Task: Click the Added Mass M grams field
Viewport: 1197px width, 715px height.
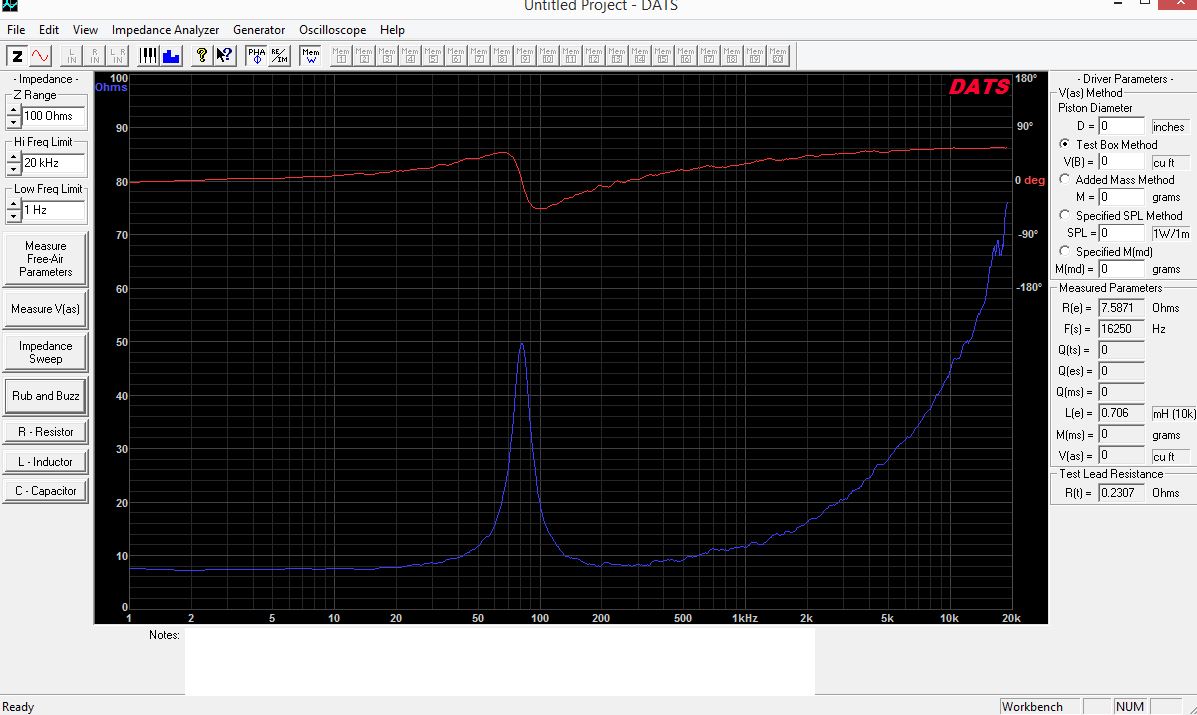Action: tap(1121, 197)
